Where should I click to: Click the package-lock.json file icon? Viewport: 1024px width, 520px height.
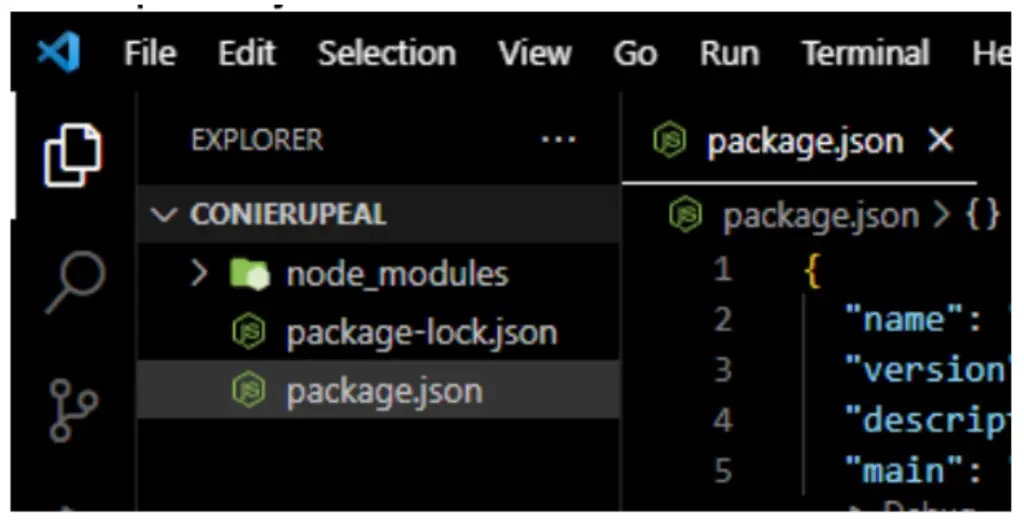click(249, 333)
